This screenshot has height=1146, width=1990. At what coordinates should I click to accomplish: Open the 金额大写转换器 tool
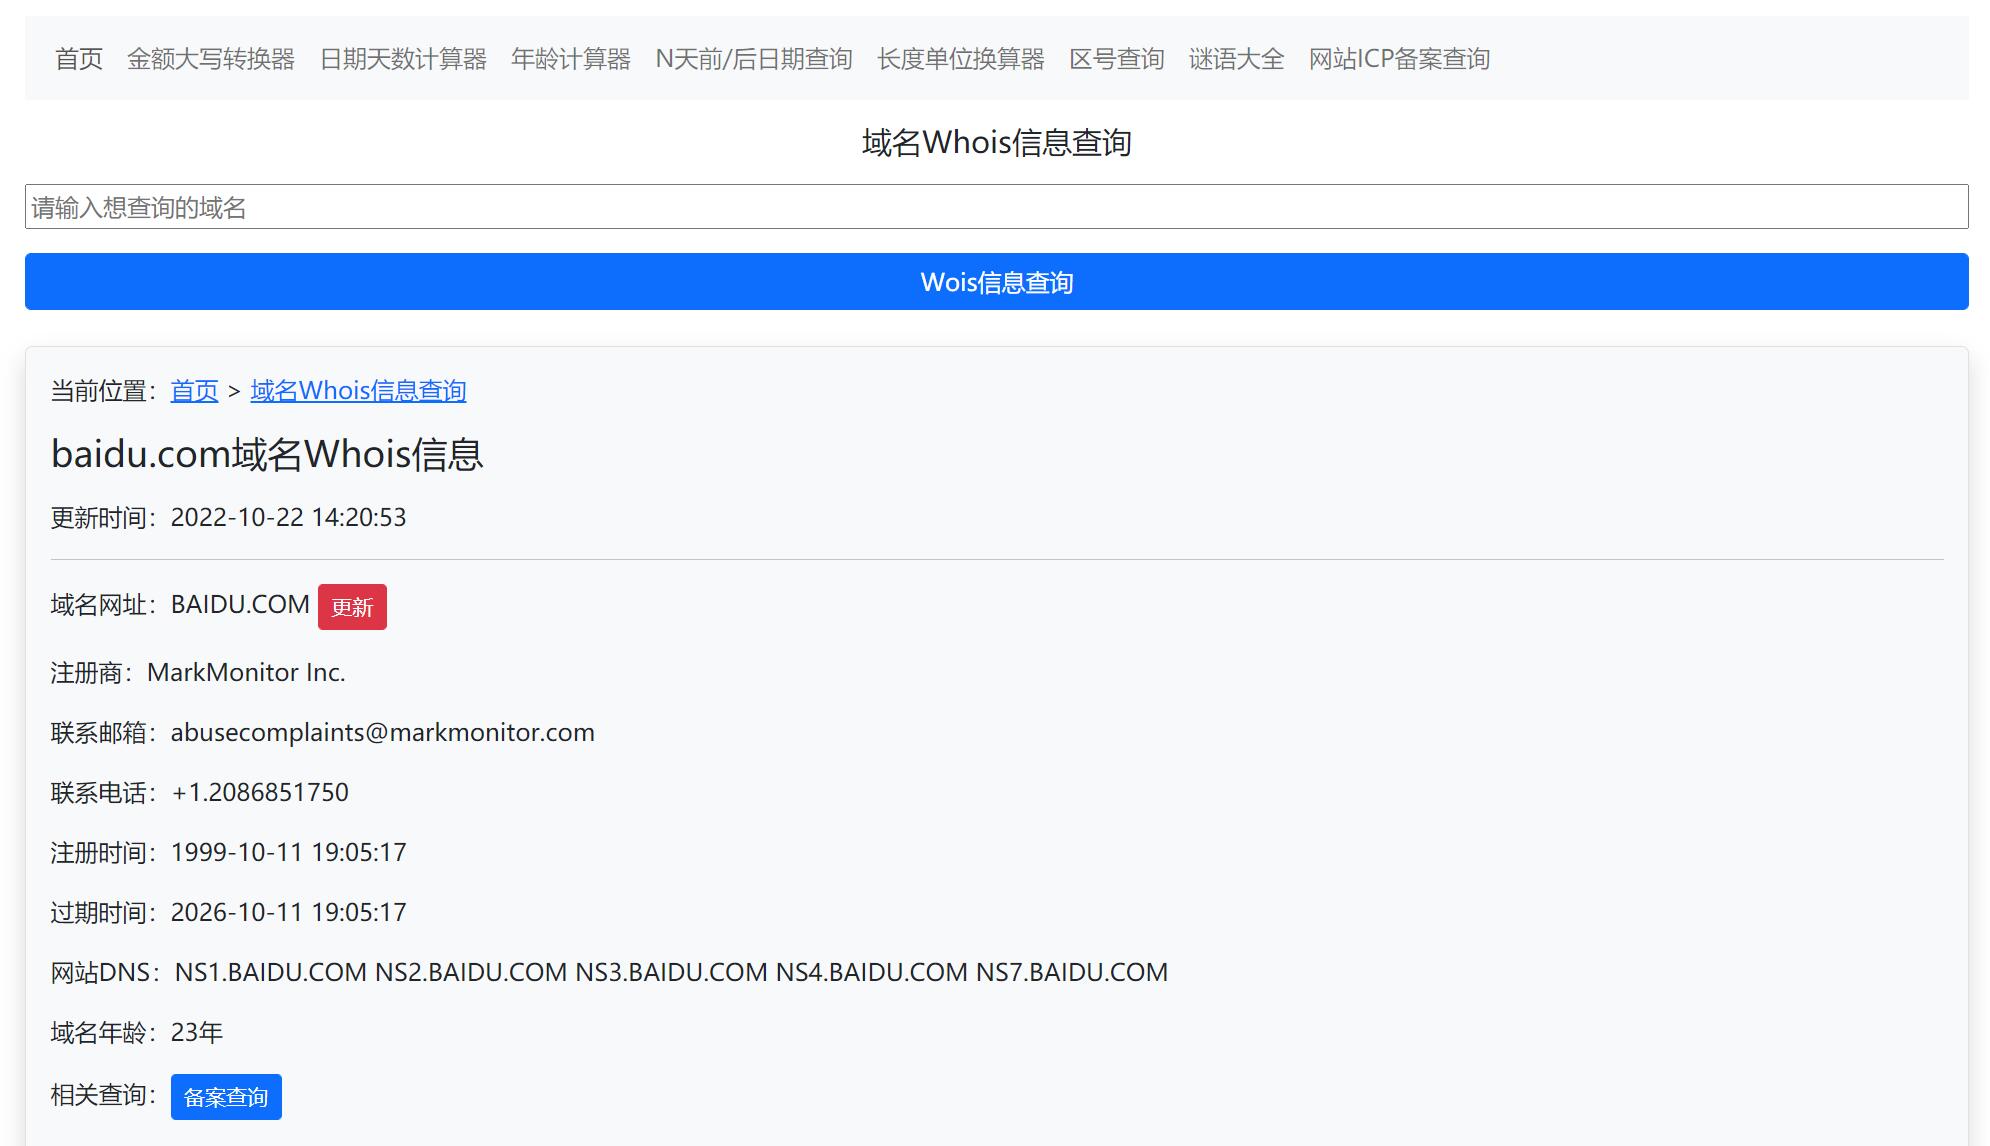[x=210, y=58]
